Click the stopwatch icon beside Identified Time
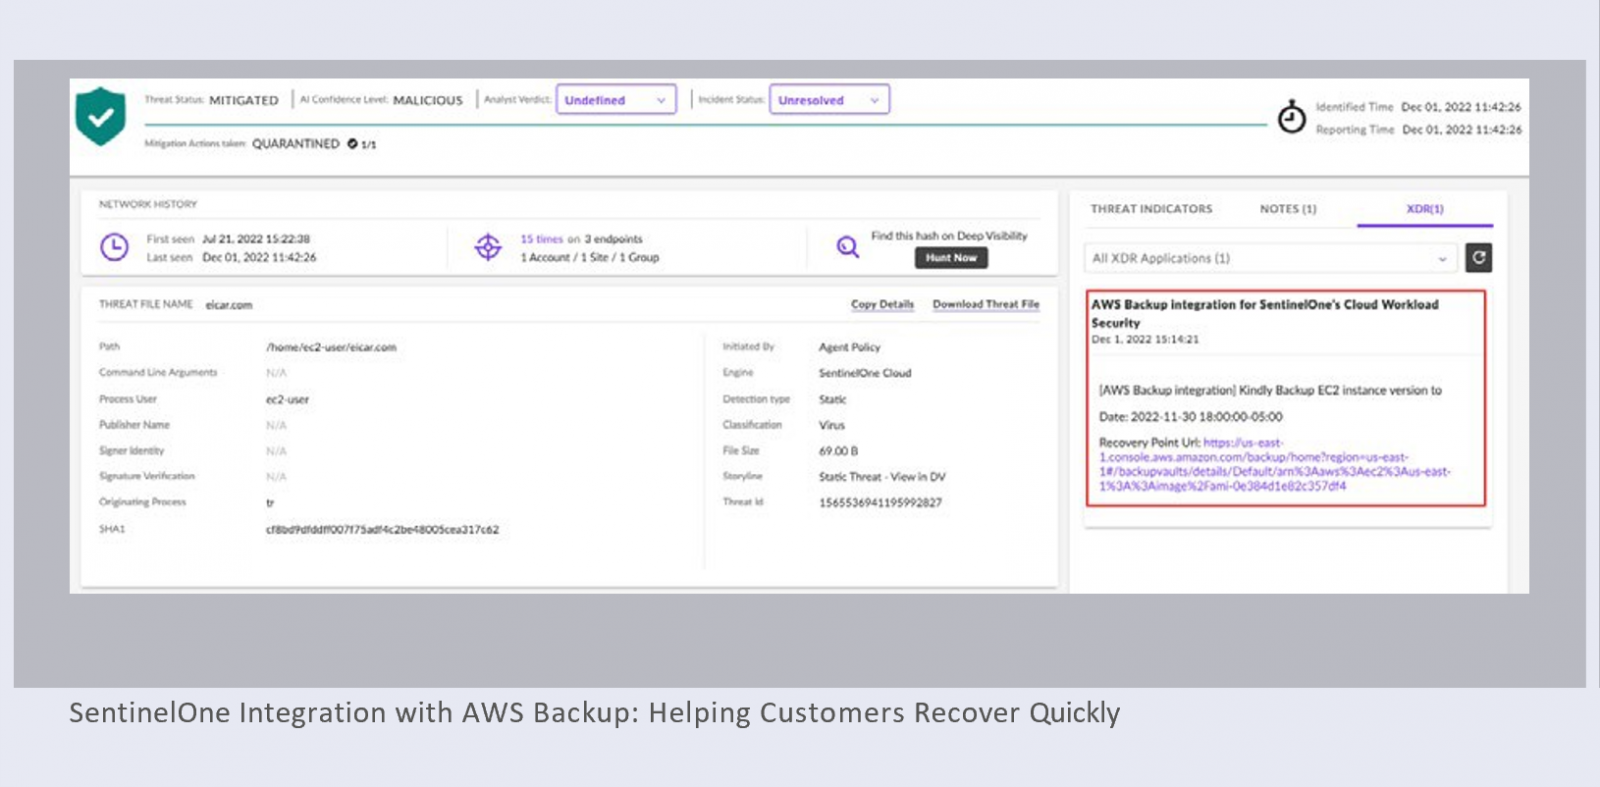Viewport: 1600px width, 787px height. (1291, 117)
